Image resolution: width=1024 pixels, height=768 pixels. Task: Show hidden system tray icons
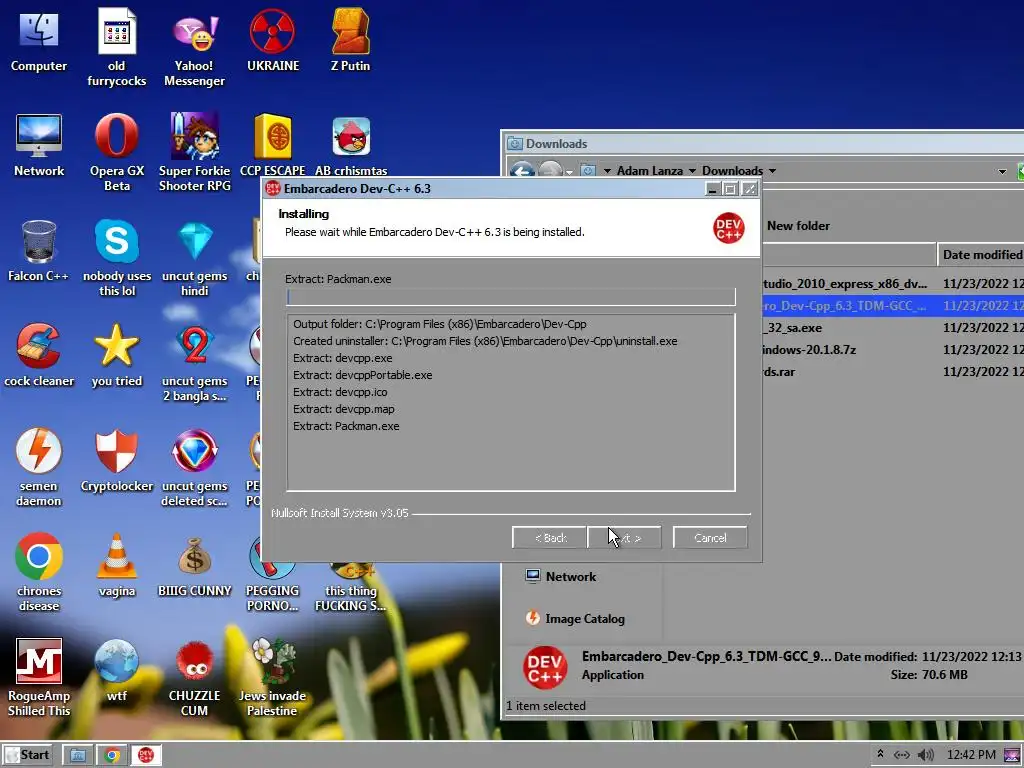tap(880, 754)
